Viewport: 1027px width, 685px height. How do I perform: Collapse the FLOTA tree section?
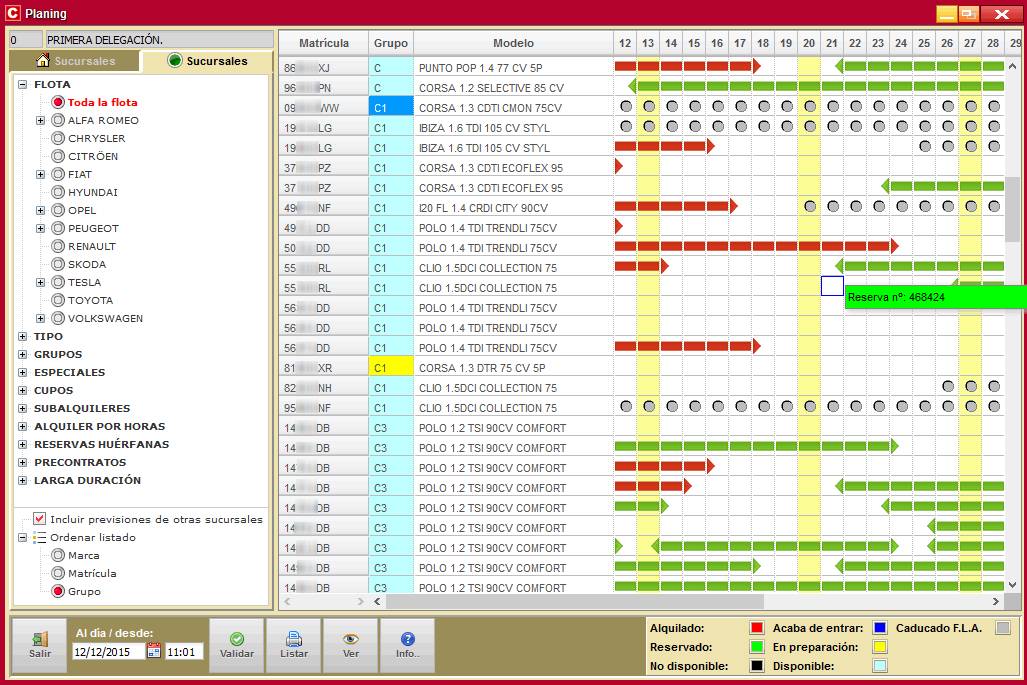tap(23, 84)
